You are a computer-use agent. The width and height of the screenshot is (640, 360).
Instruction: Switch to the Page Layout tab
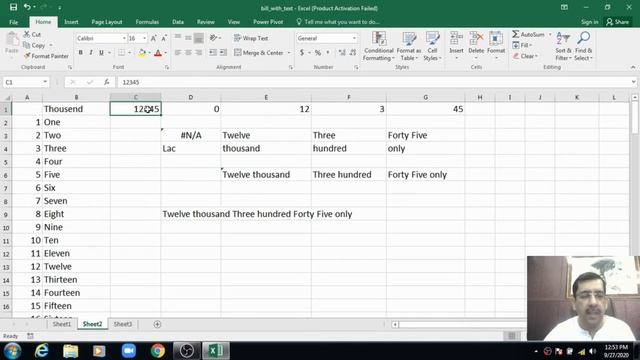coord(107,22)
